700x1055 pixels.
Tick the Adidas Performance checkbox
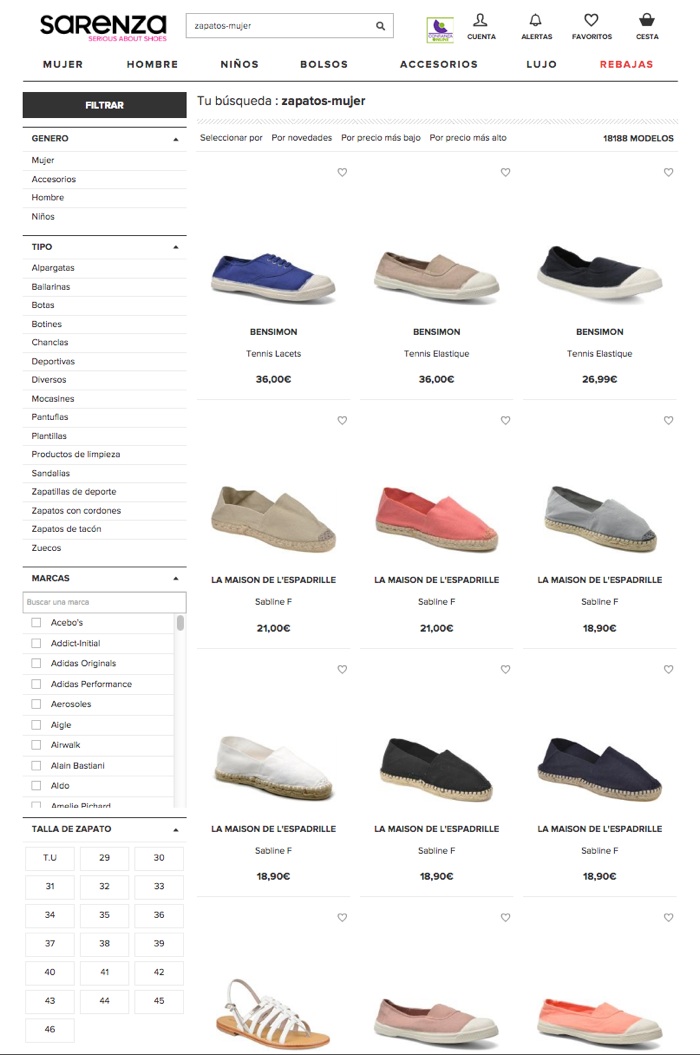tap(36, 684)
